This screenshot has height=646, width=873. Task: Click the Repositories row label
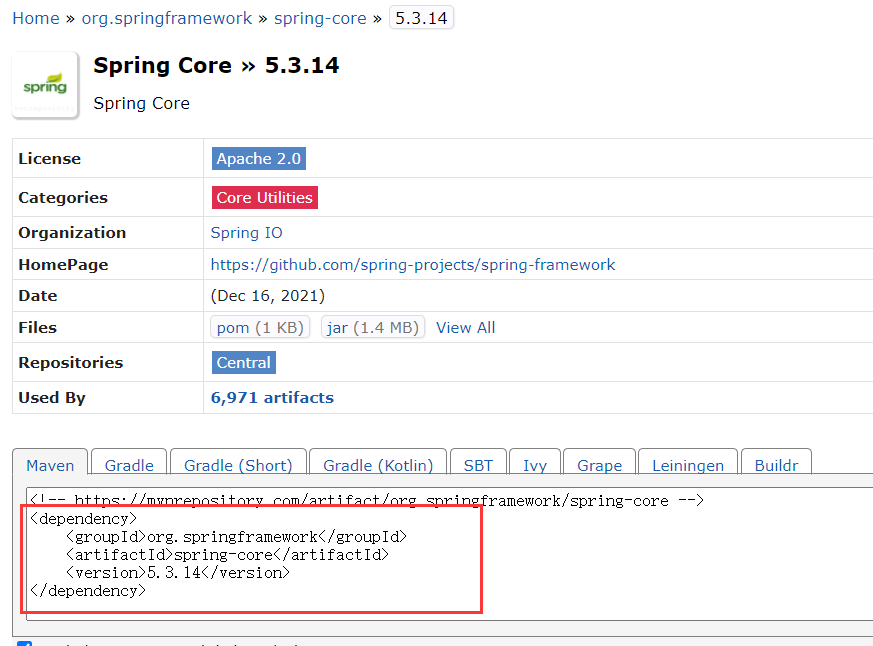(71, 363)
